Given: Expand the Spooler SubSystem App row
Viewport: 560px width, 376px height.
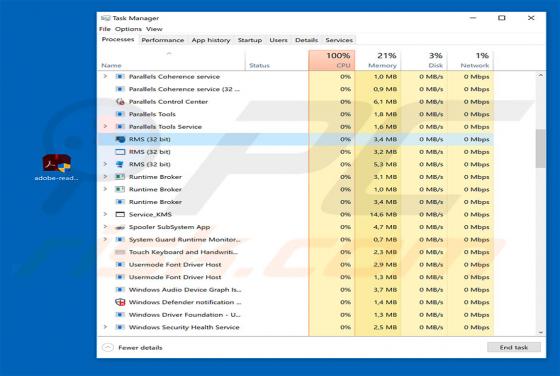Looking at the screenshot, I should click(x=105, y=227).
